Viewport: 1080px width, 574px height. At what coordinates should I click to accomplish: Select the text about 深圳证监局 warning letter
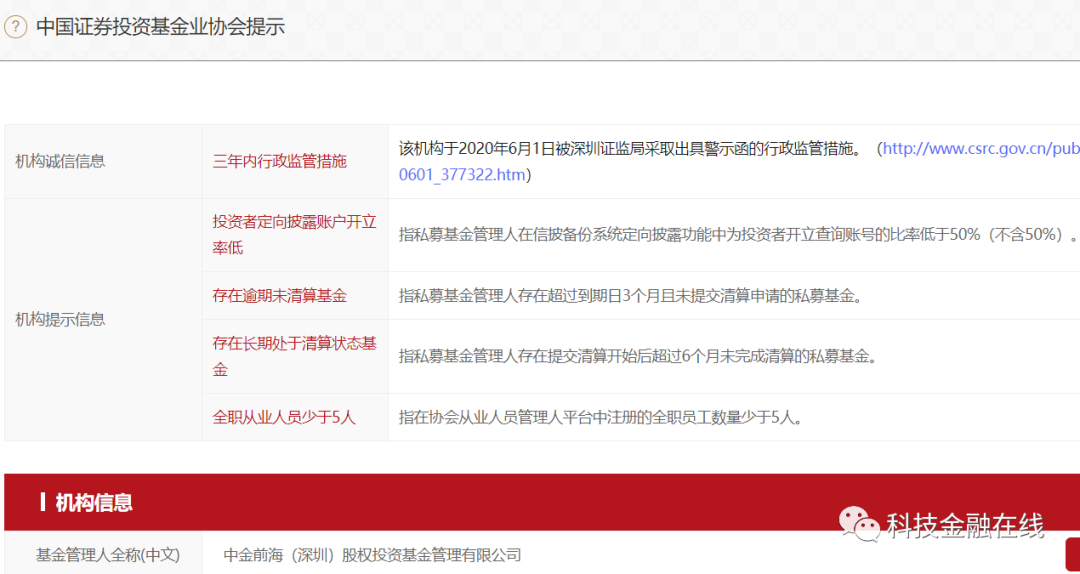coord(630,149)
